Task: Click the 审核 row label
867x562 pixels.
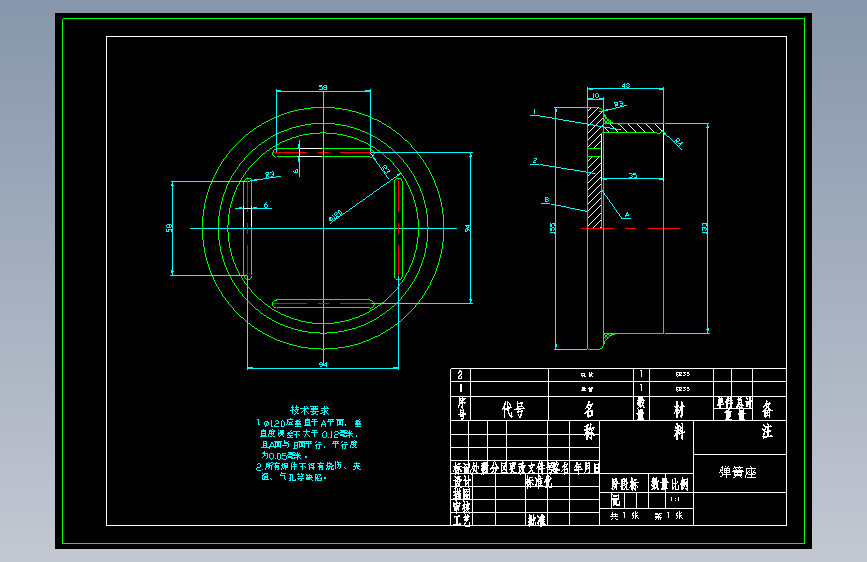Action: point(462,507)
